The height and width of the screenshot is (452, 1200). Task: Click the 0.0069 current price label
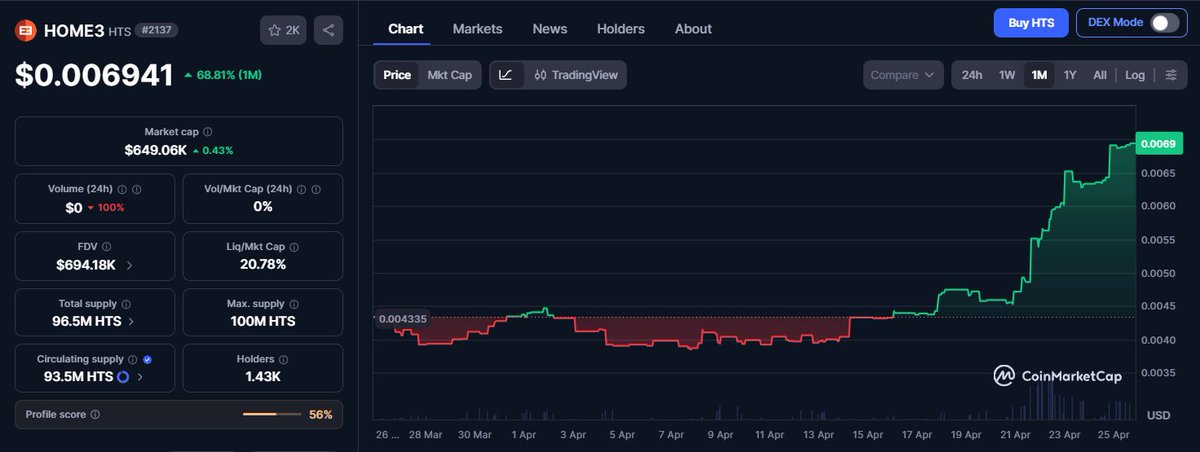pos(1160,144)
